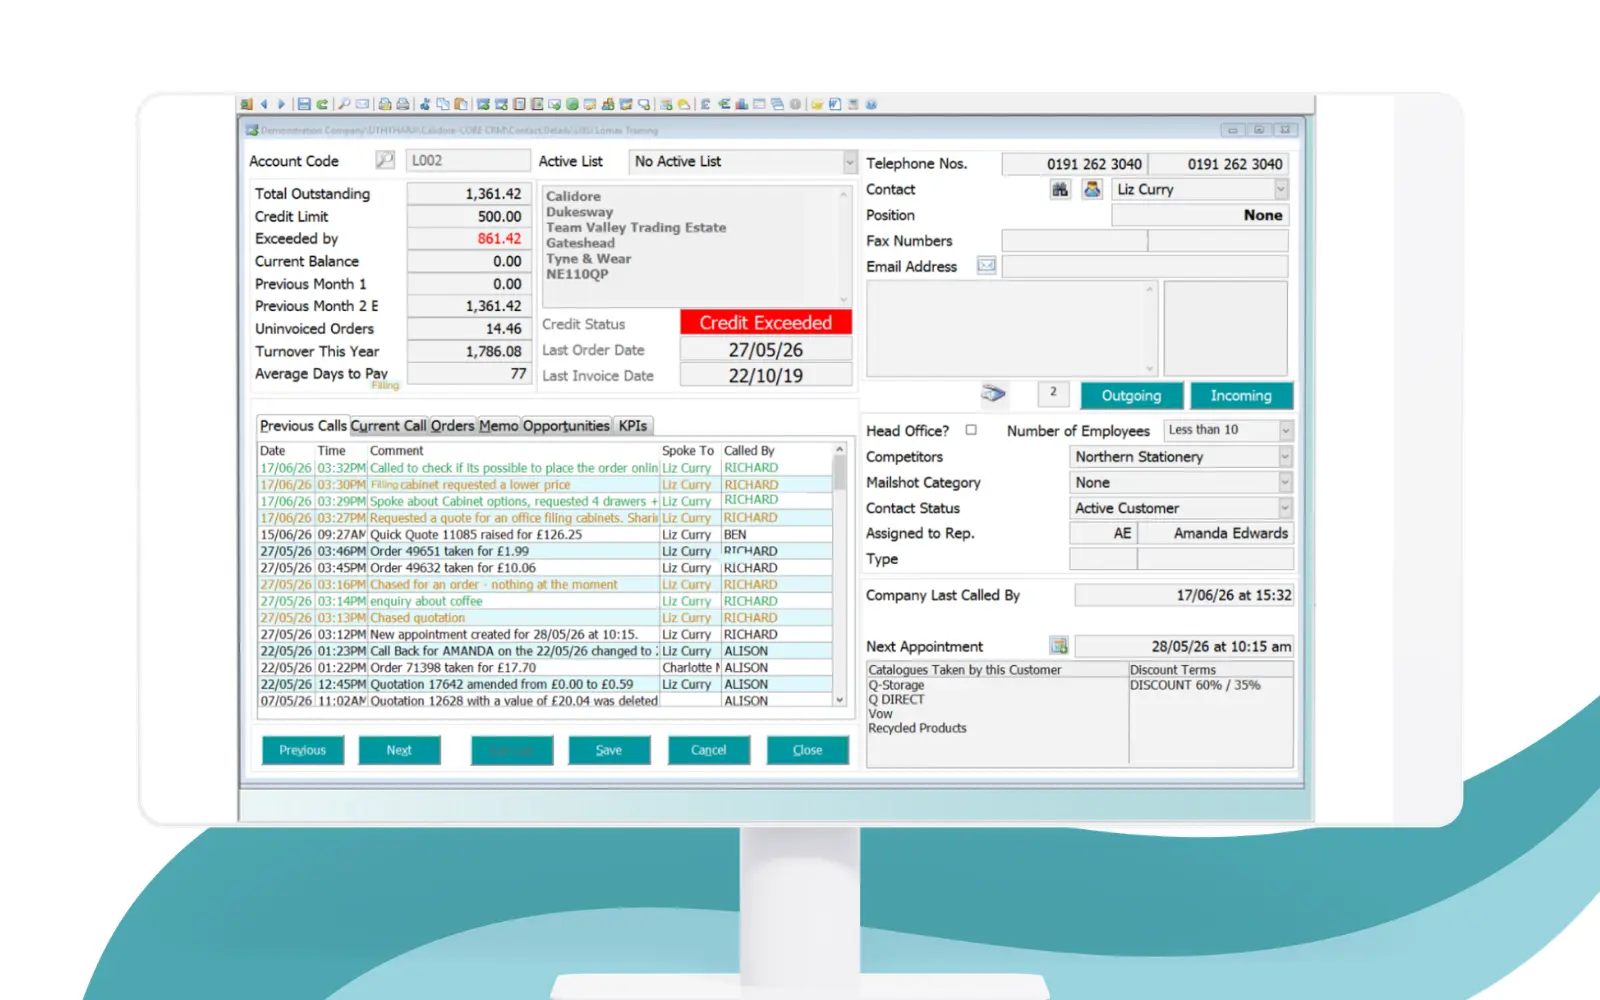
Task: Expand the Mailshot Category dropdown
Action: tap(1285, 482)
